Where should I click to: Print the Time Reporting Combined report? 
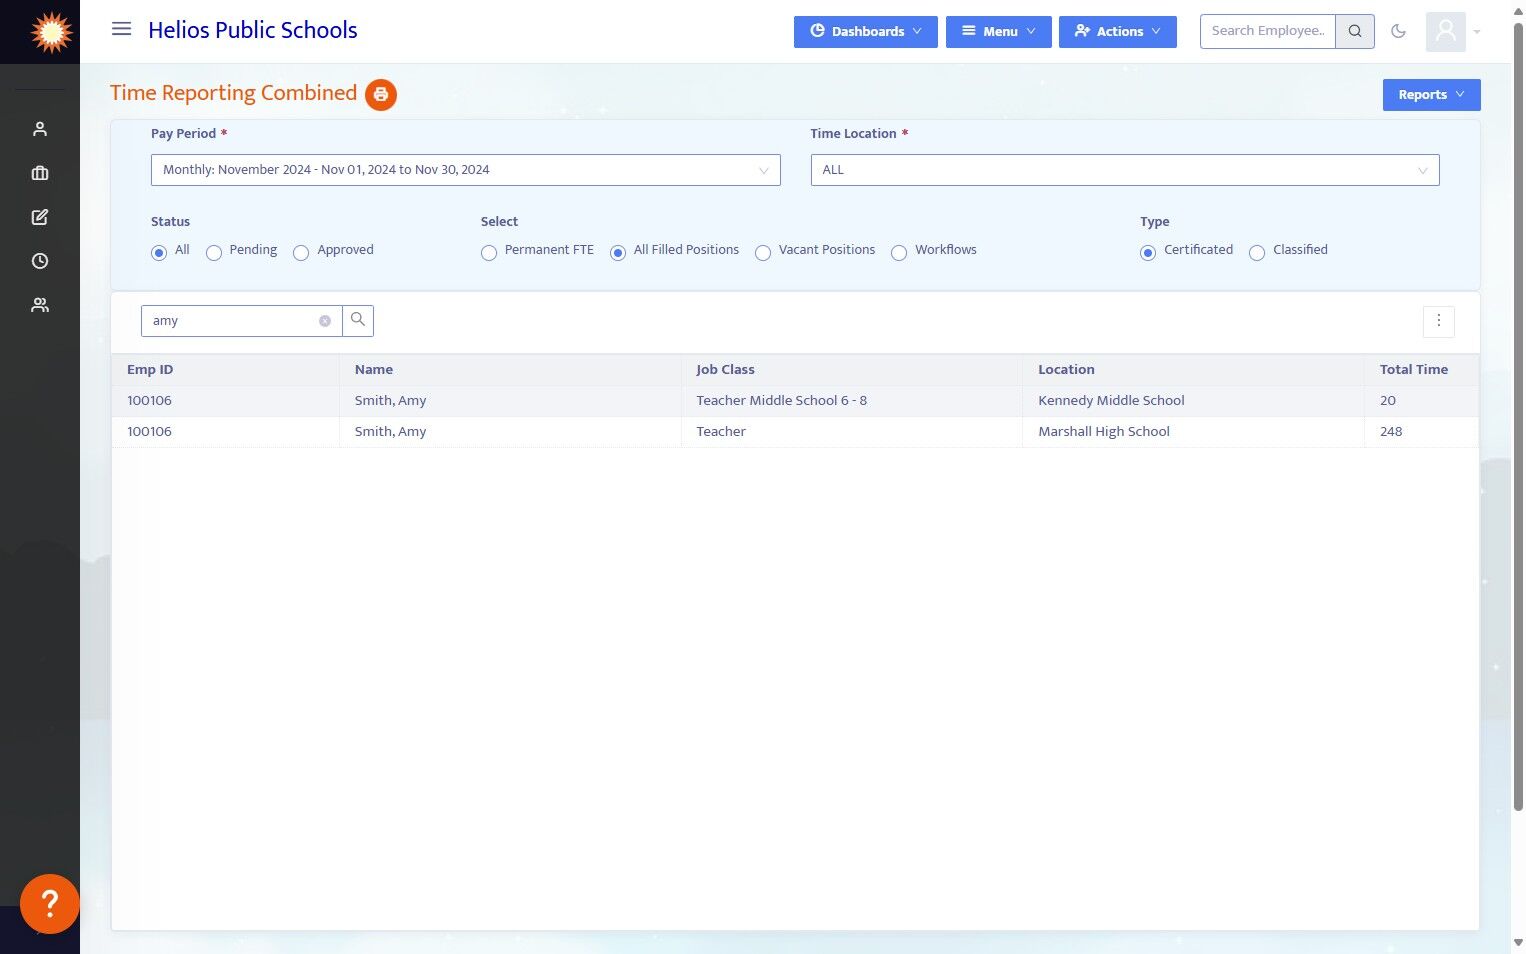tap(381, 94)
